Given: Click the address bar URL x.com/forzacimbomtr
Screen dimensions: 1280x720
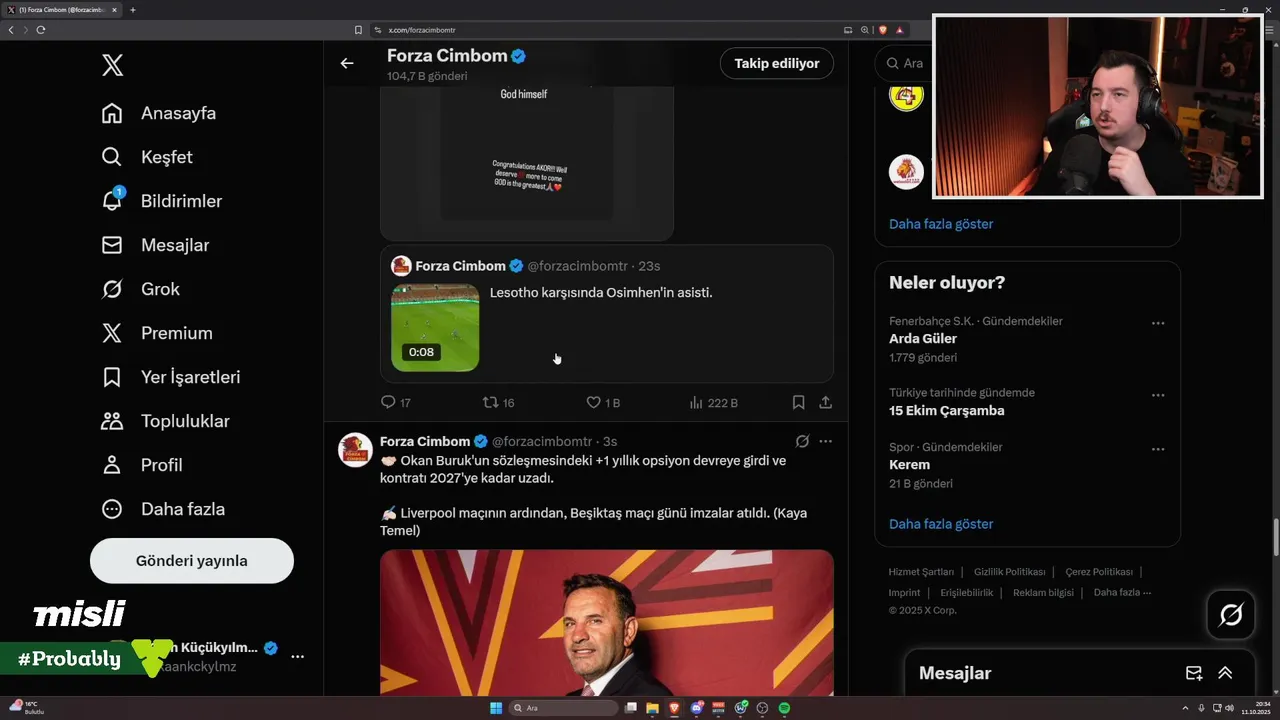Looking at the screenshot, I should click(422, 30).
